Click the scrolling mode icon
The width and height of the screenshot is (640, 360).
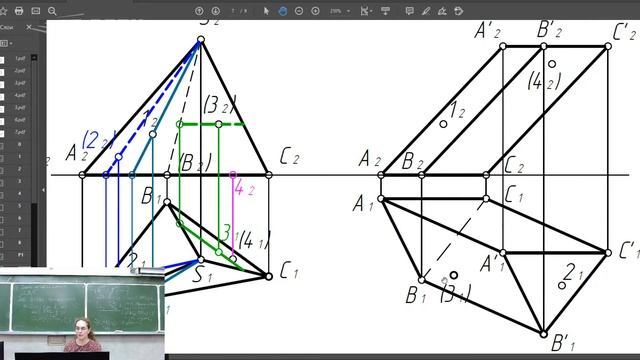point(385,11)
